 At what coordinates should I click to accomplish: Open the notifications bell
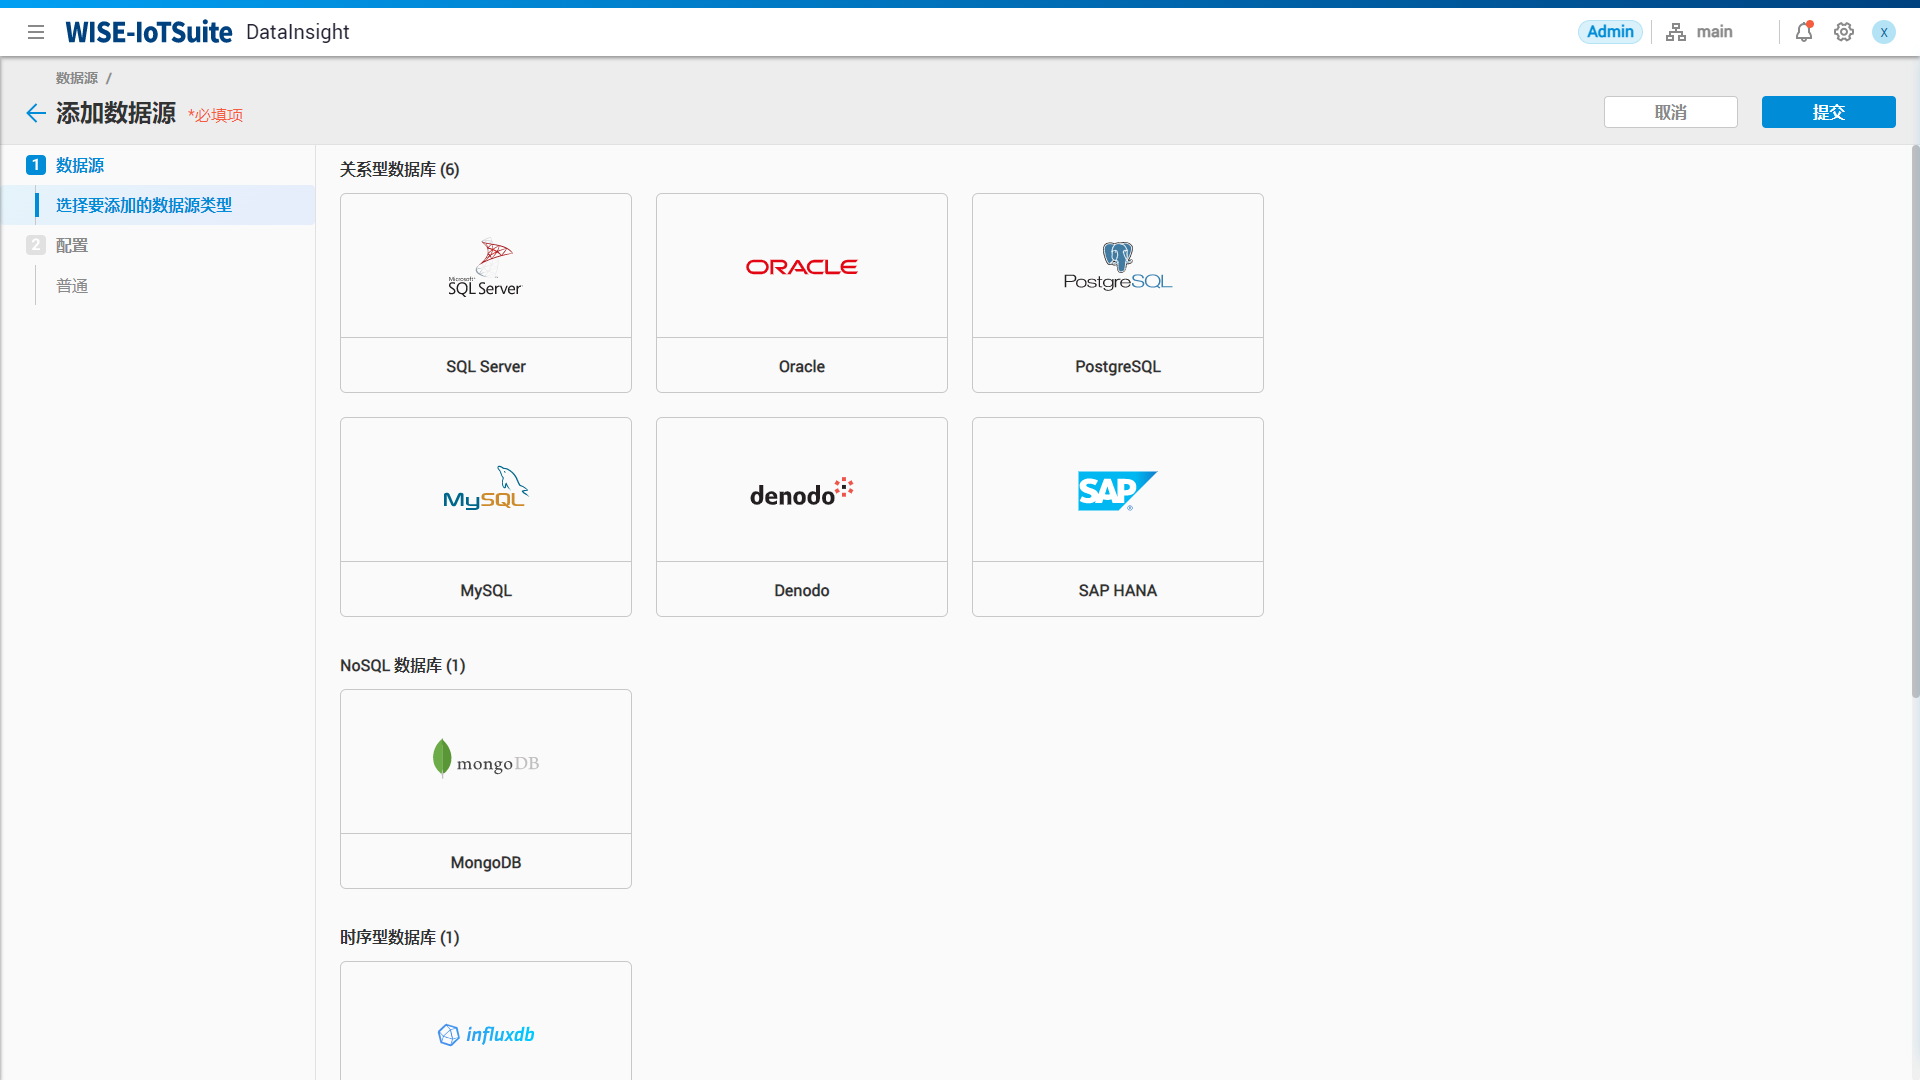point(1803,32)
